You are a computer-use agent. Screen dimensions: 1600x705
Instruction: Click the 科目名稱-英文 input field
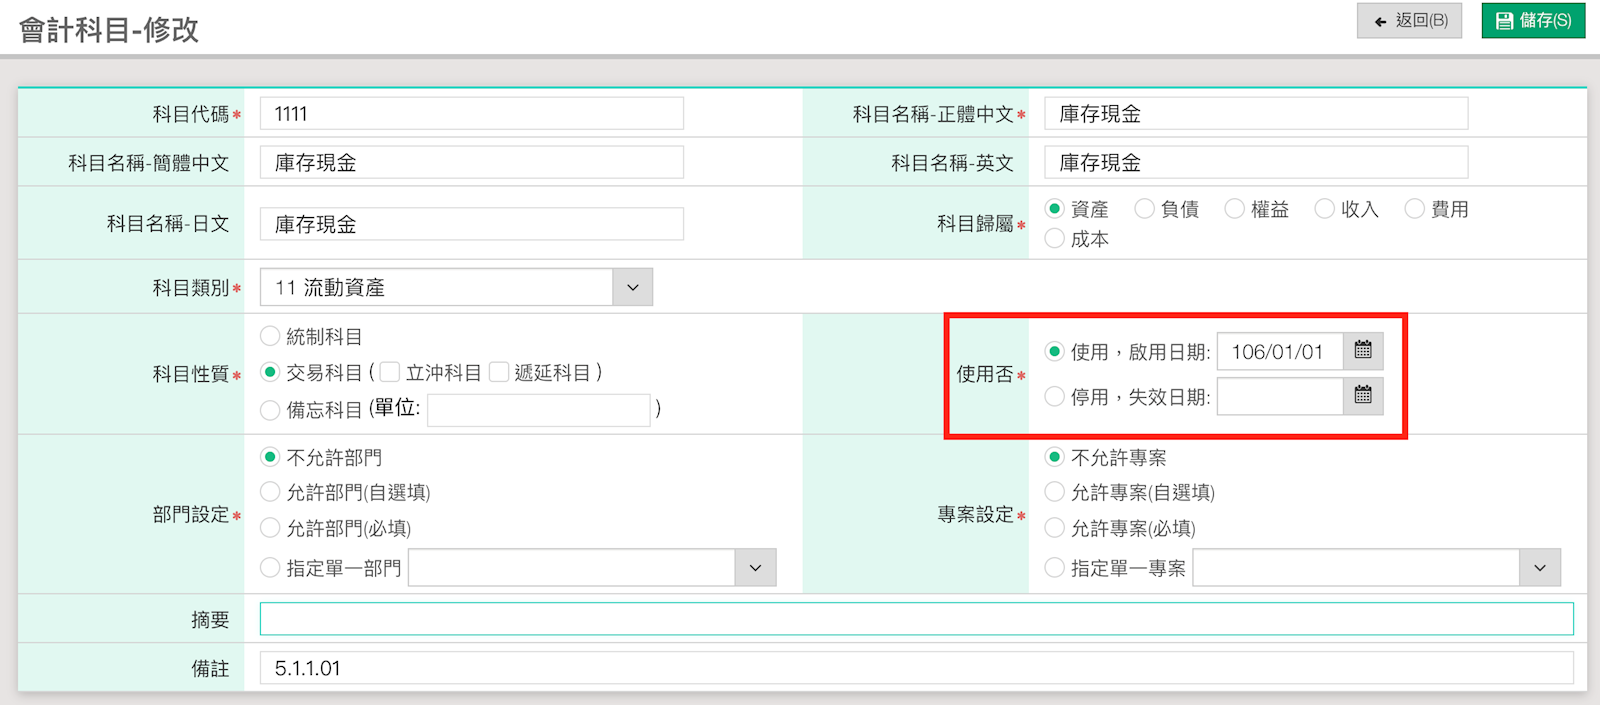point(1256,162)
